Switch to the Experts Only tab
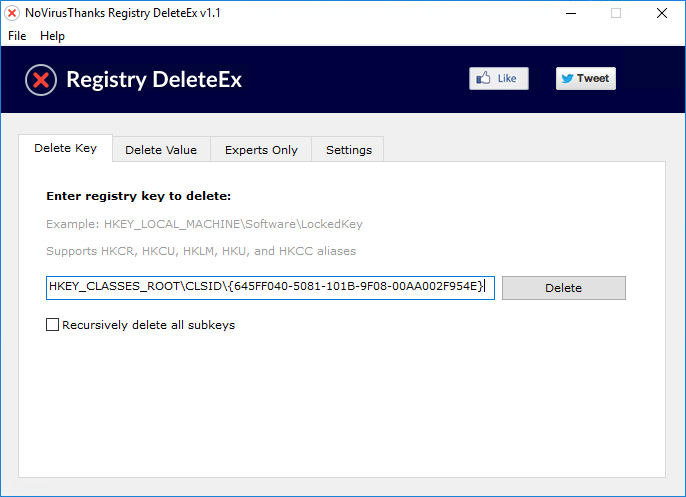686x497 pixels. tap(261, 150)
